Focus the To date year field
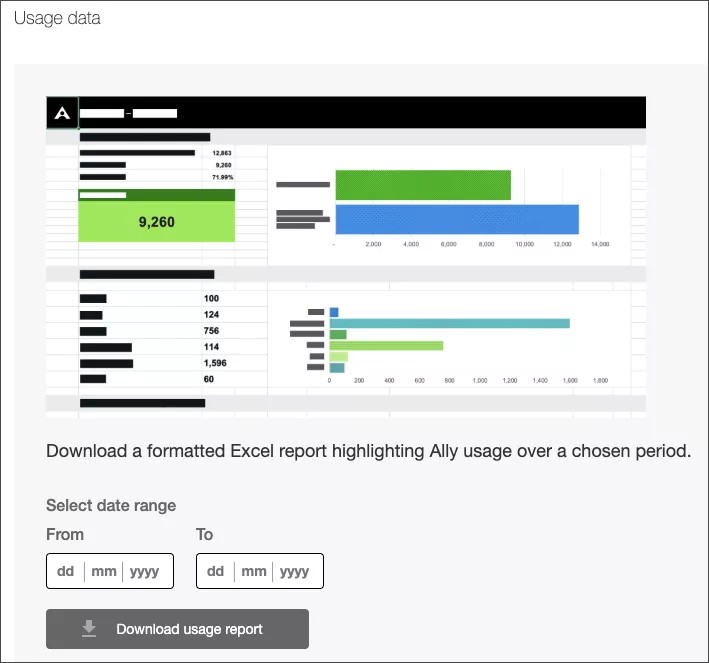This screenshot has height=663, width=709. click(295, 572)
